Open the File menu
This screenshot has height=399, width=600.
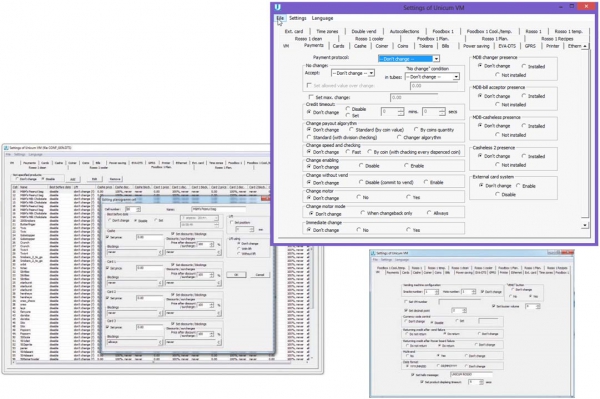click(x=280, y=18)
